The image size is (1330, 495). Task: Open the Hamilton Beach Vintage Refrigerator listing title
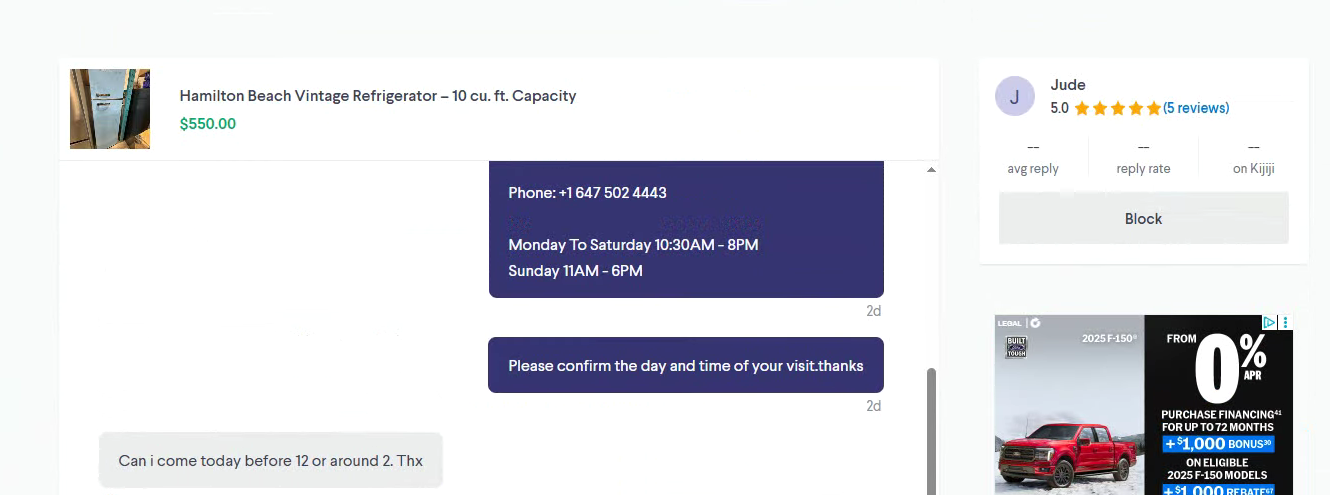point(378,96)
